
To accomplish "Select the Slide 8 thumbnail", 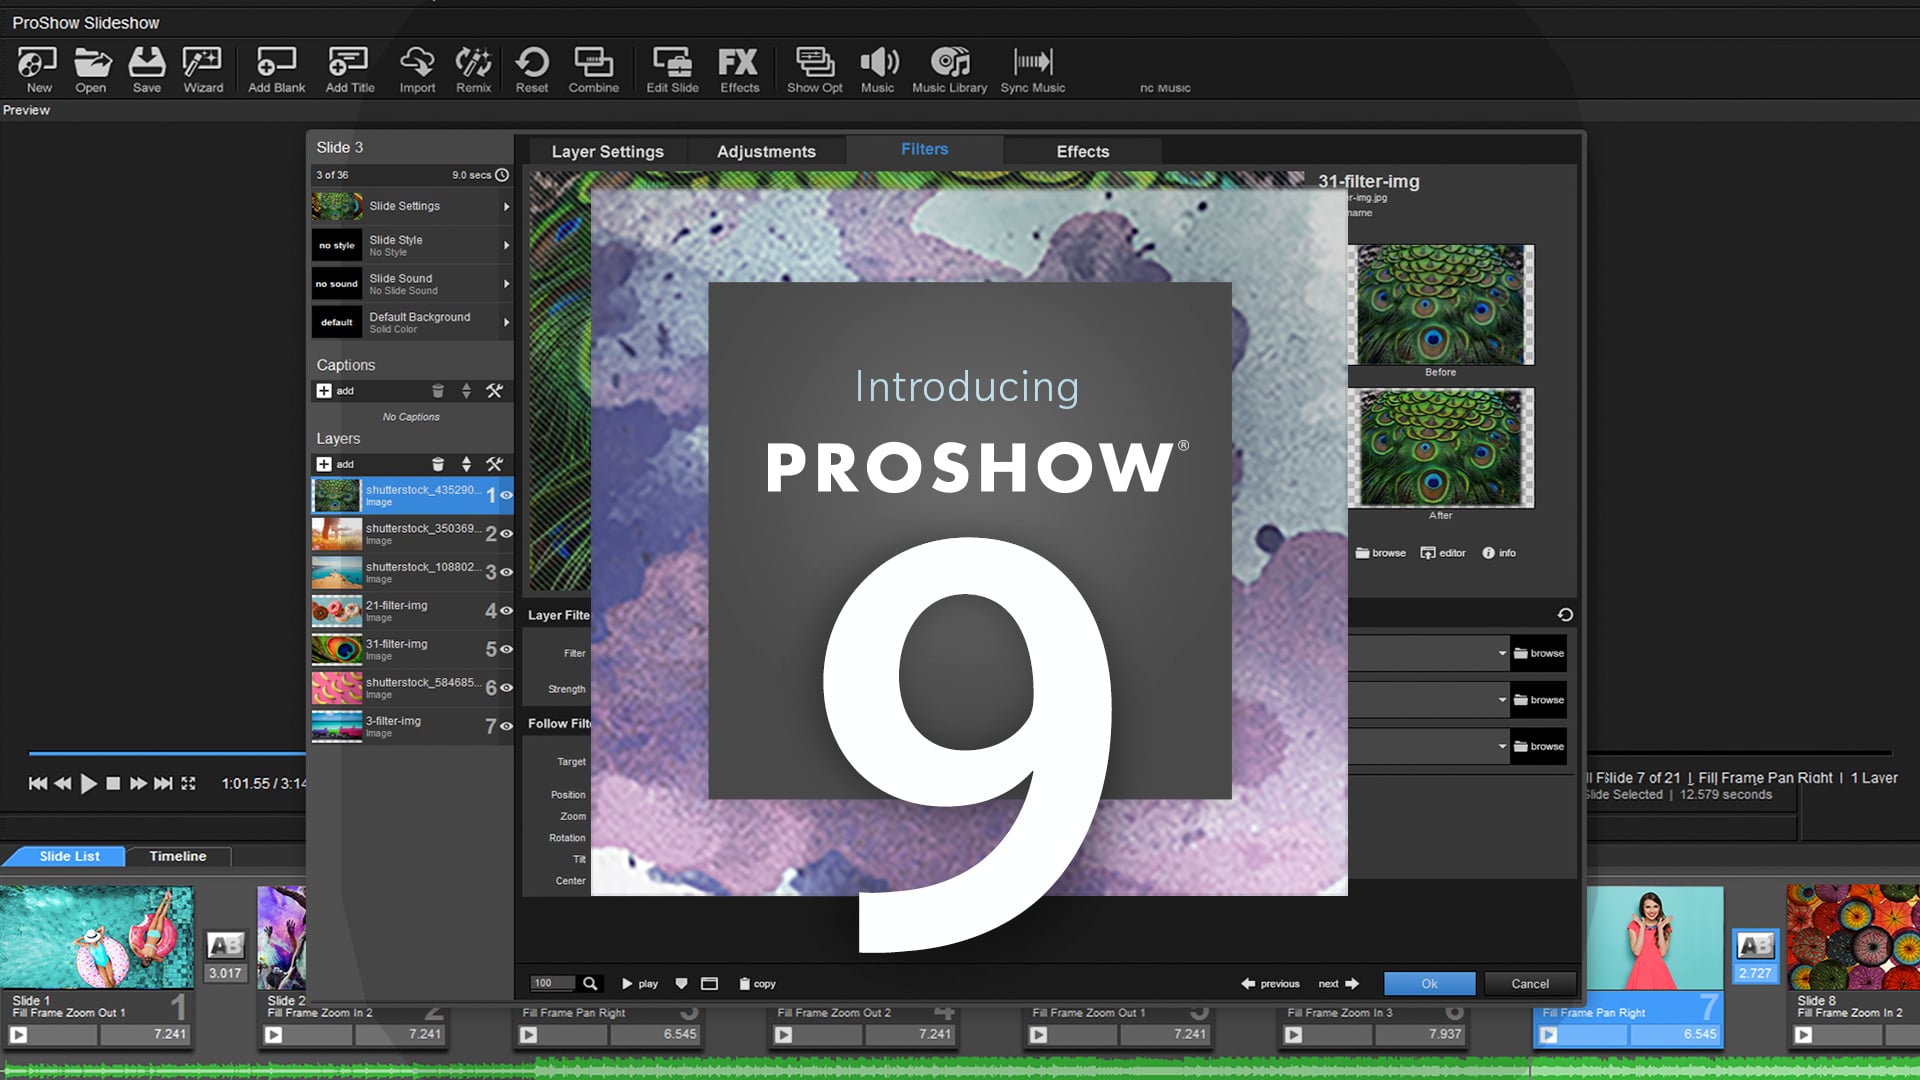I will coord(1850,935).
